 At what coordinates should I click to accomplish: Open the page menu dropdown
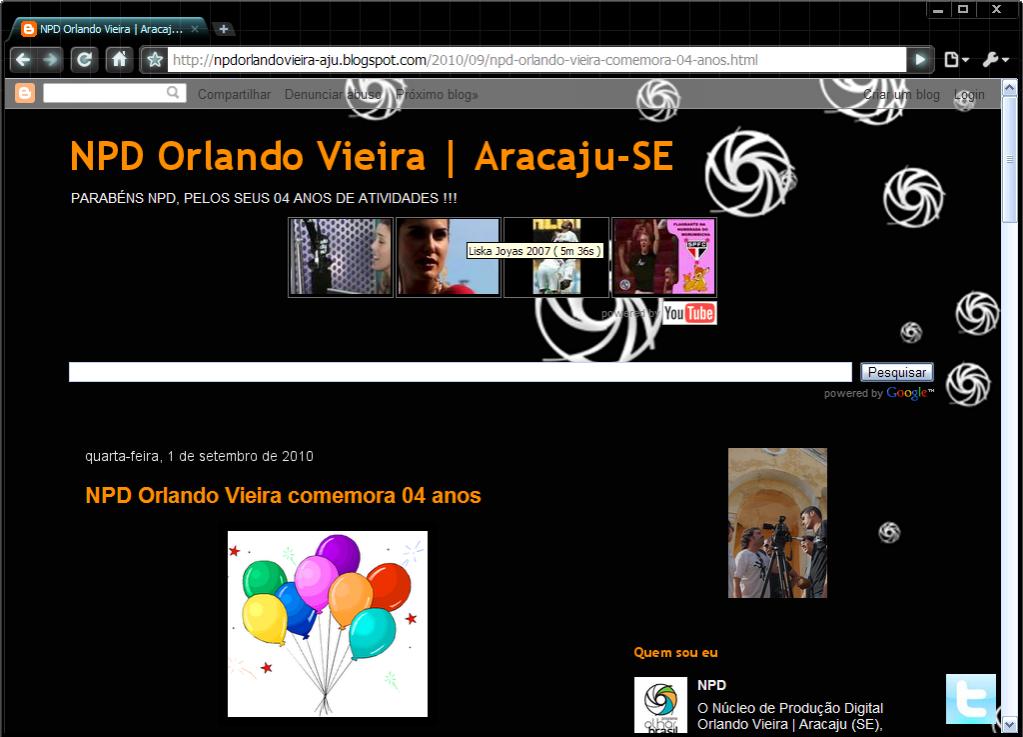[x=956, y=60]
